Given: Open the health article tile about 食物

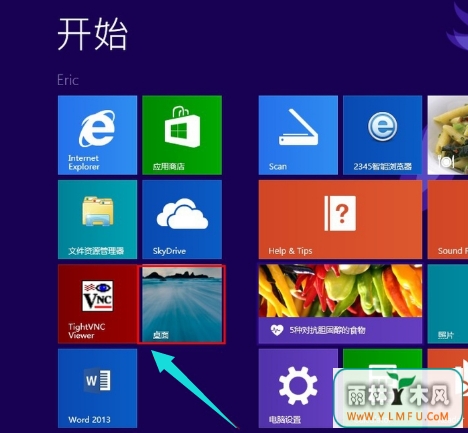Looking at the screenshot, I should point(340,304).
